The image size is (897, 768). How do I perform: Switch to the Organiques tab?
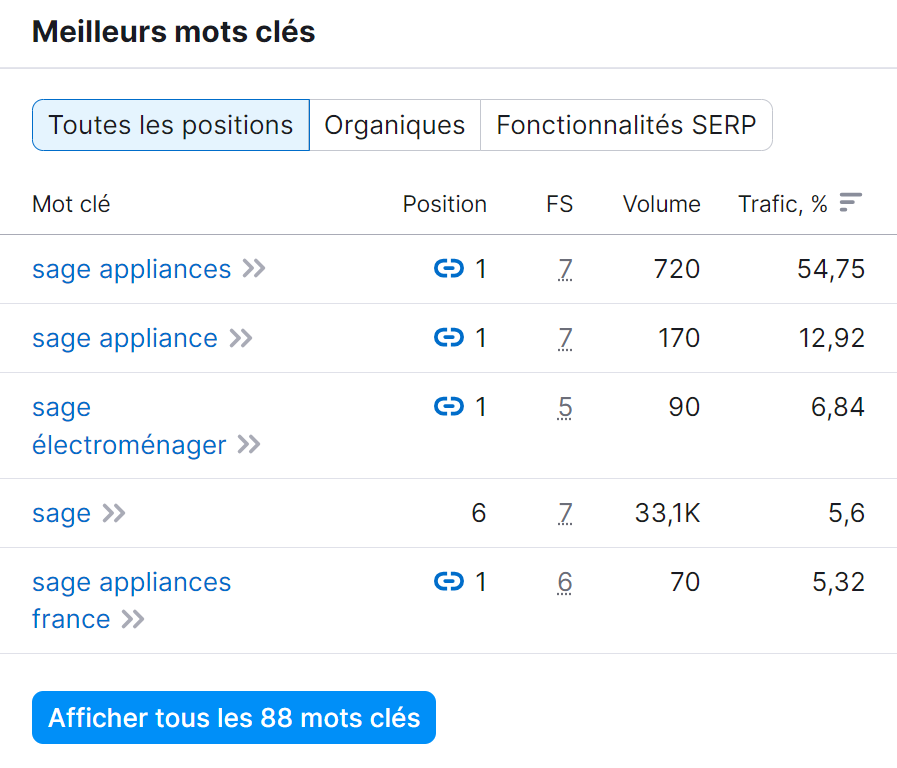click(x=394, y=125)
